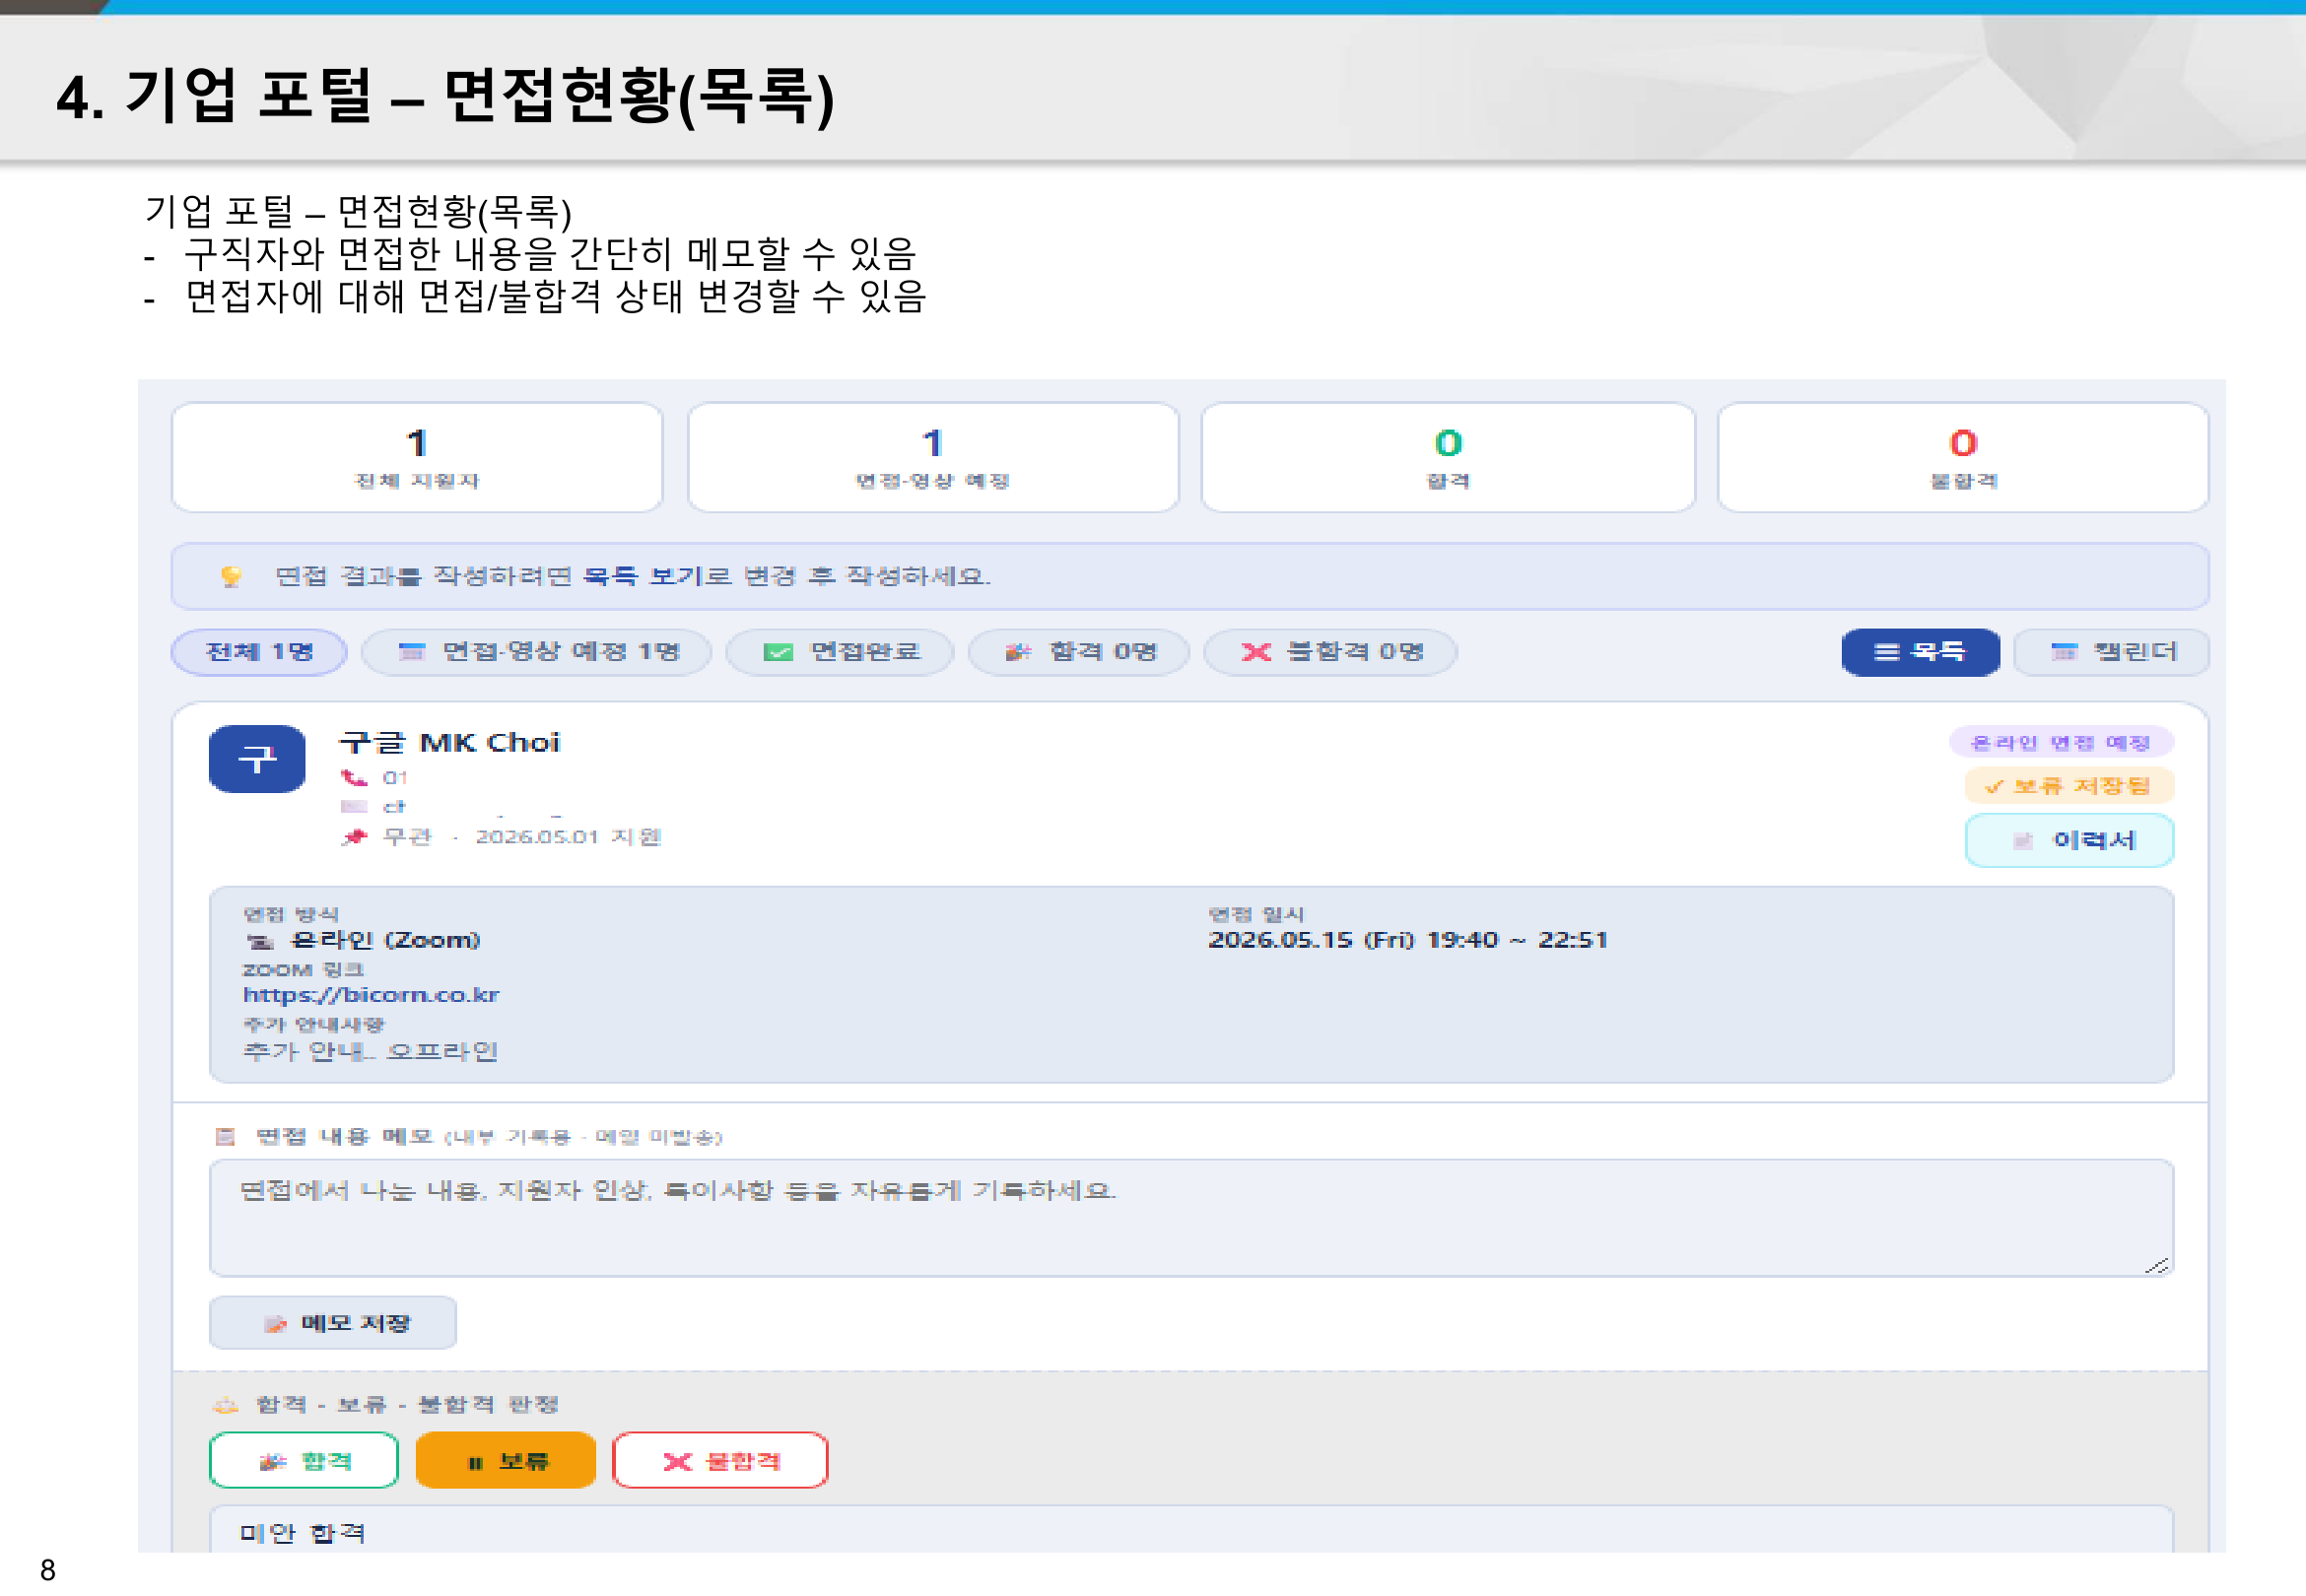Click the 구글 MK Choi applicant name

450,743
